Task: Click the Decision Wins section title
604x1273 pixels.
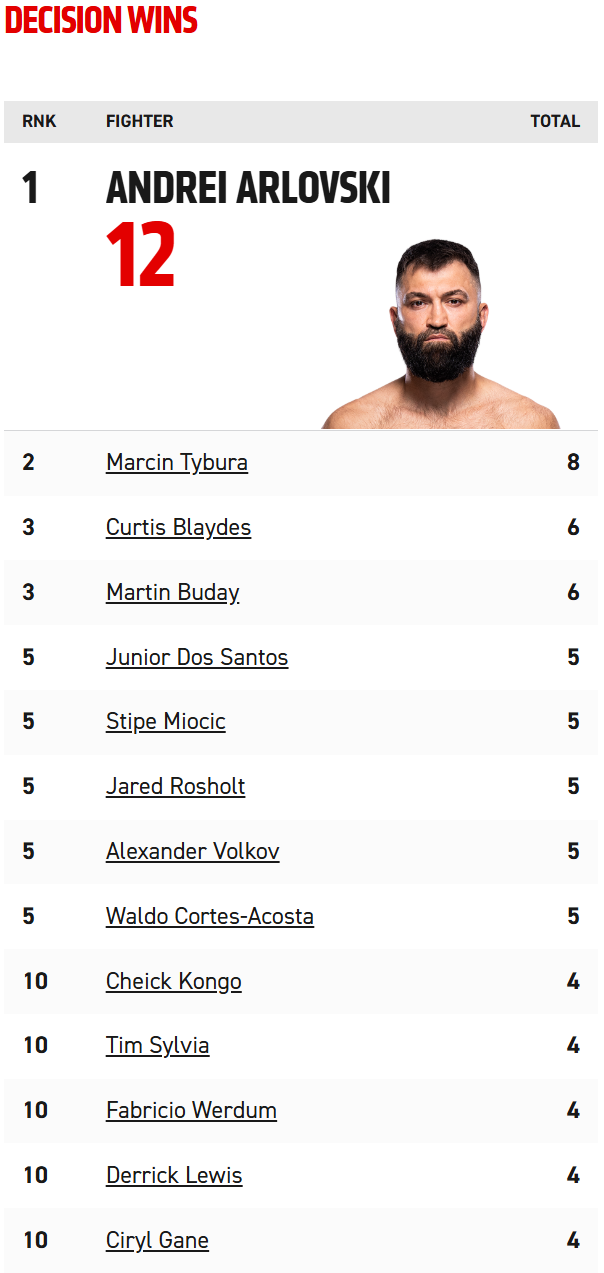Action: [x=101, y=20]
